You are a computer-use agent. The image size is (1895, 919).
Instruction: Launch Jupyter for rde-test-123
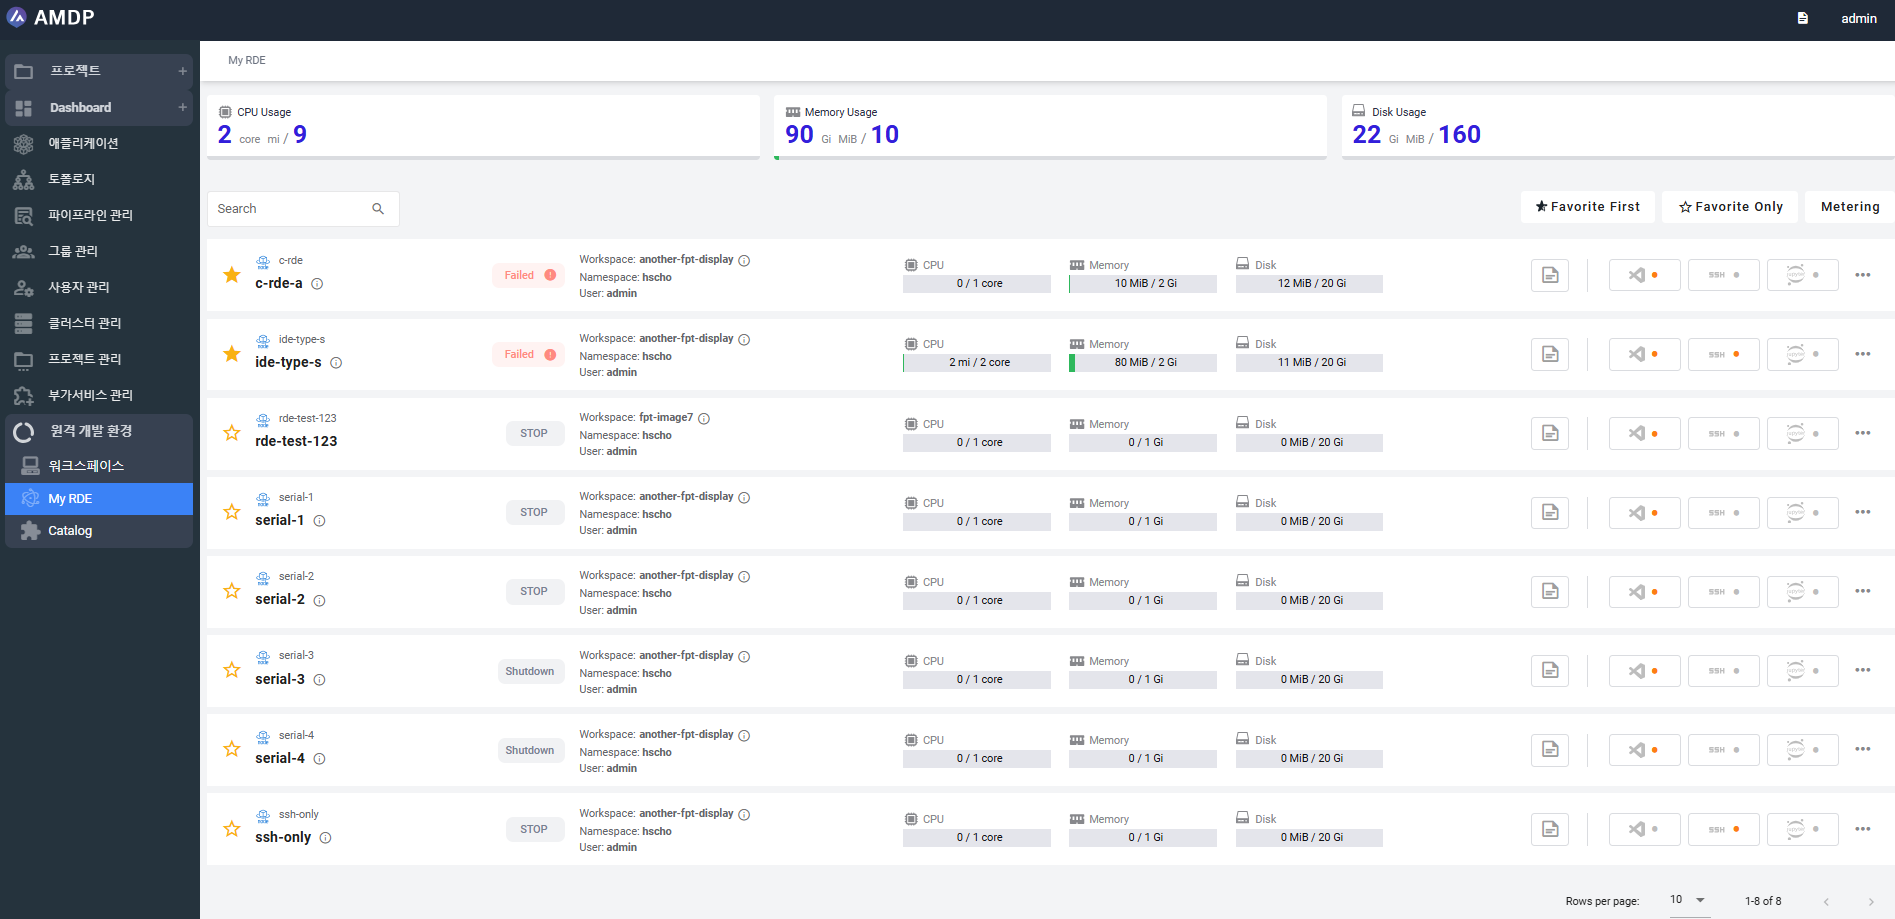(x=1802, y=433)
